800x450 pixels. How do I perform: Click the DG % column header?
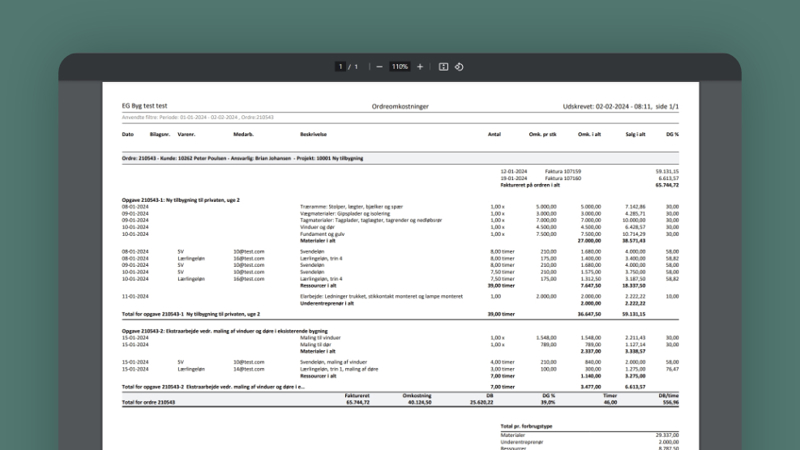pyautogui.click(x=672, y=133)
